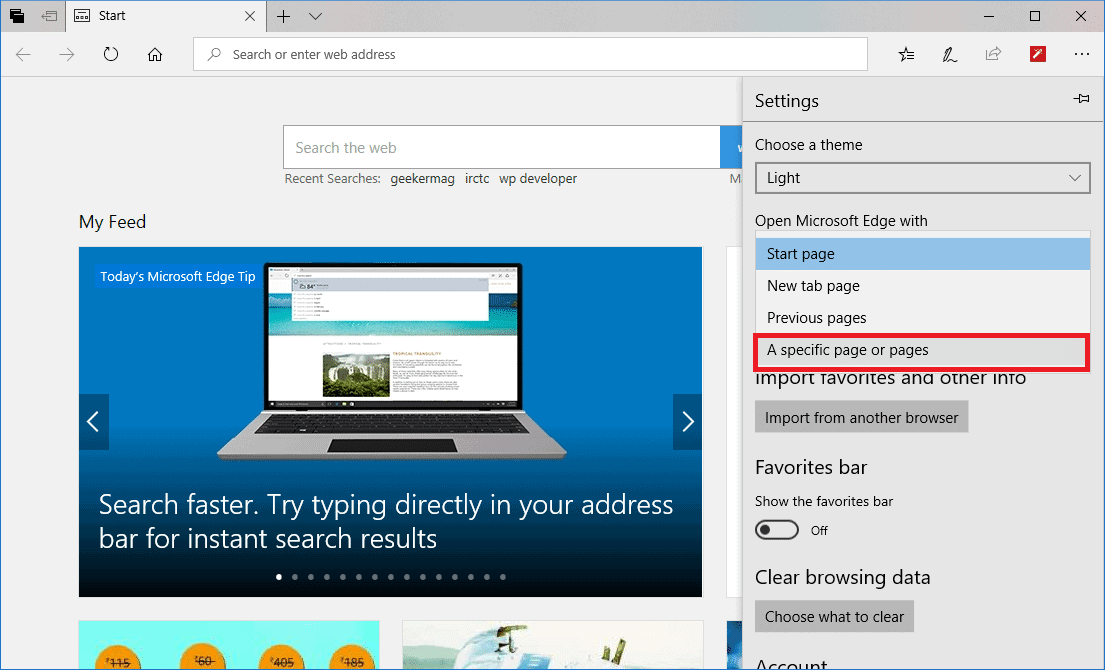1105x670 pixels.
Task: Go to the Home page
Action: (x=155, y=54)
